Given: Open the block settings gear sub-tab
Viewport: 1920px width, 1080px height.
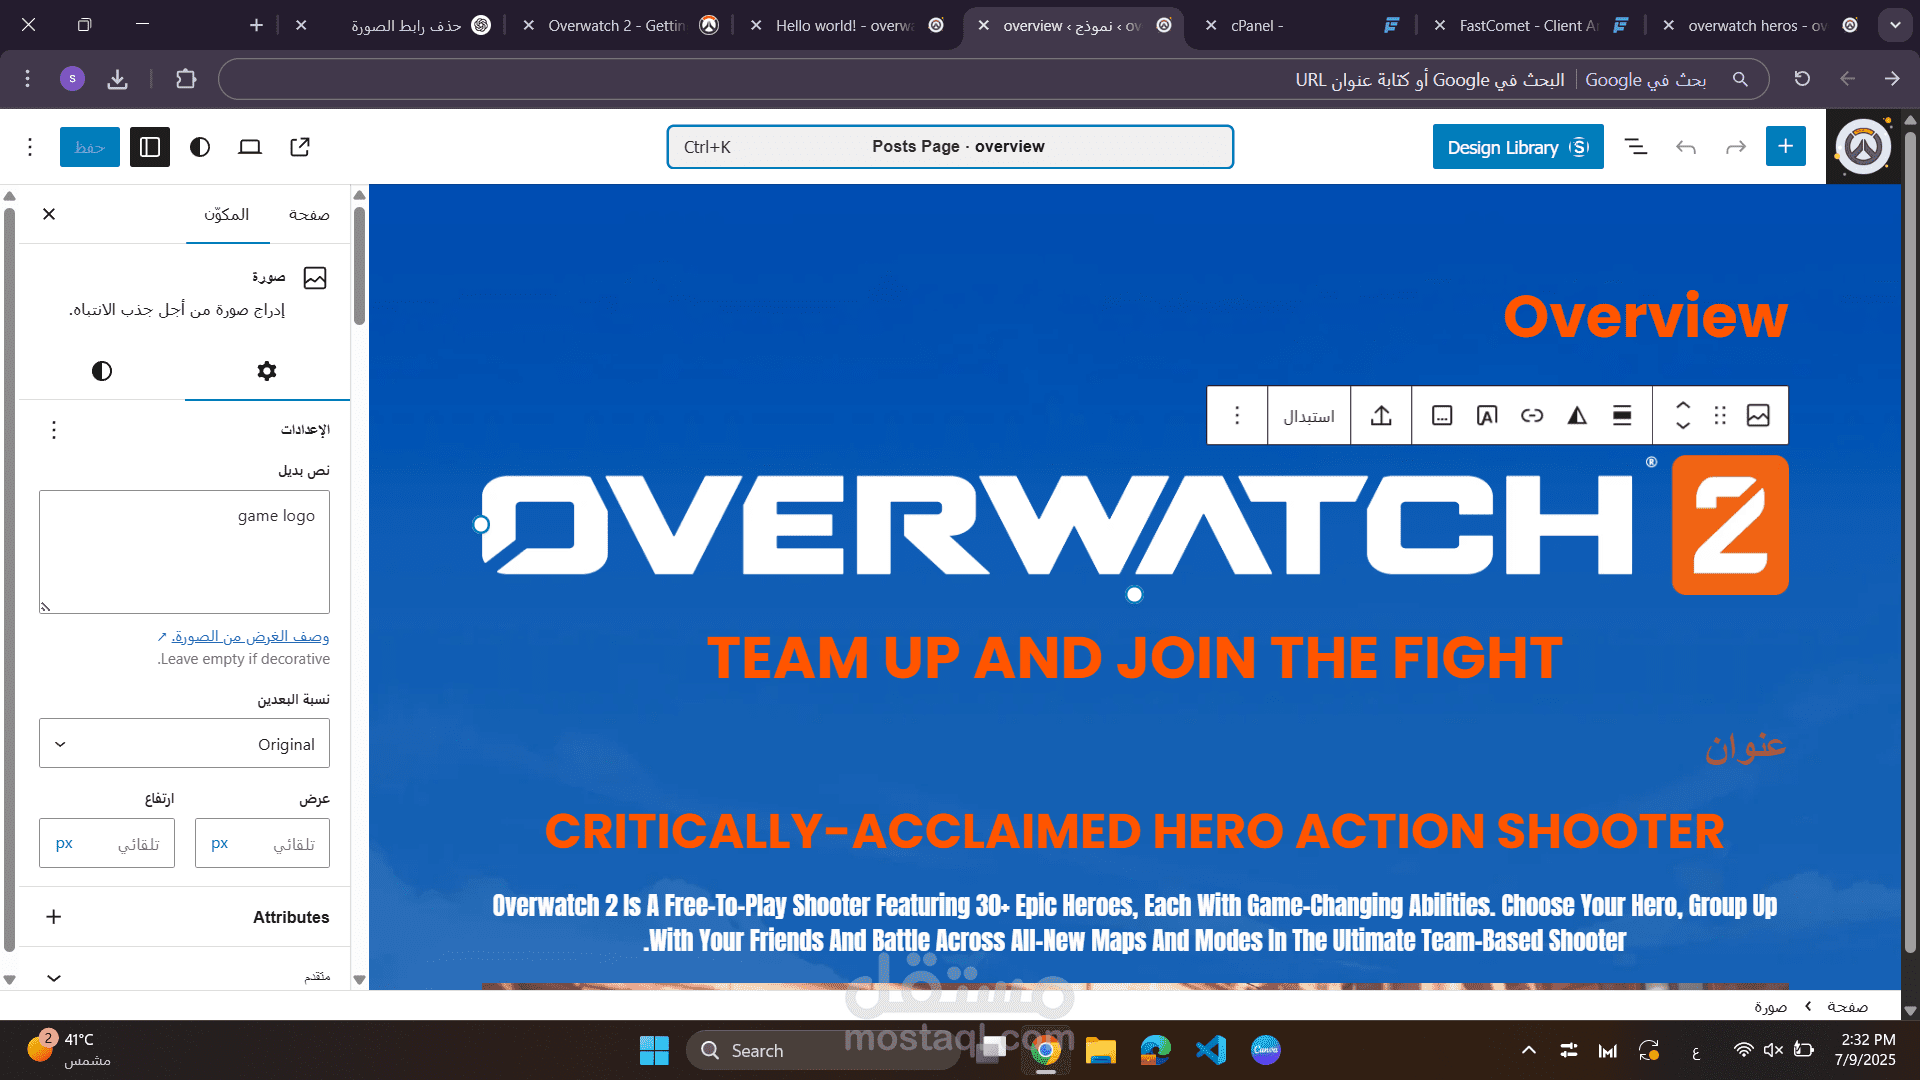Looking at the screenshot, I should coord(267,371).
